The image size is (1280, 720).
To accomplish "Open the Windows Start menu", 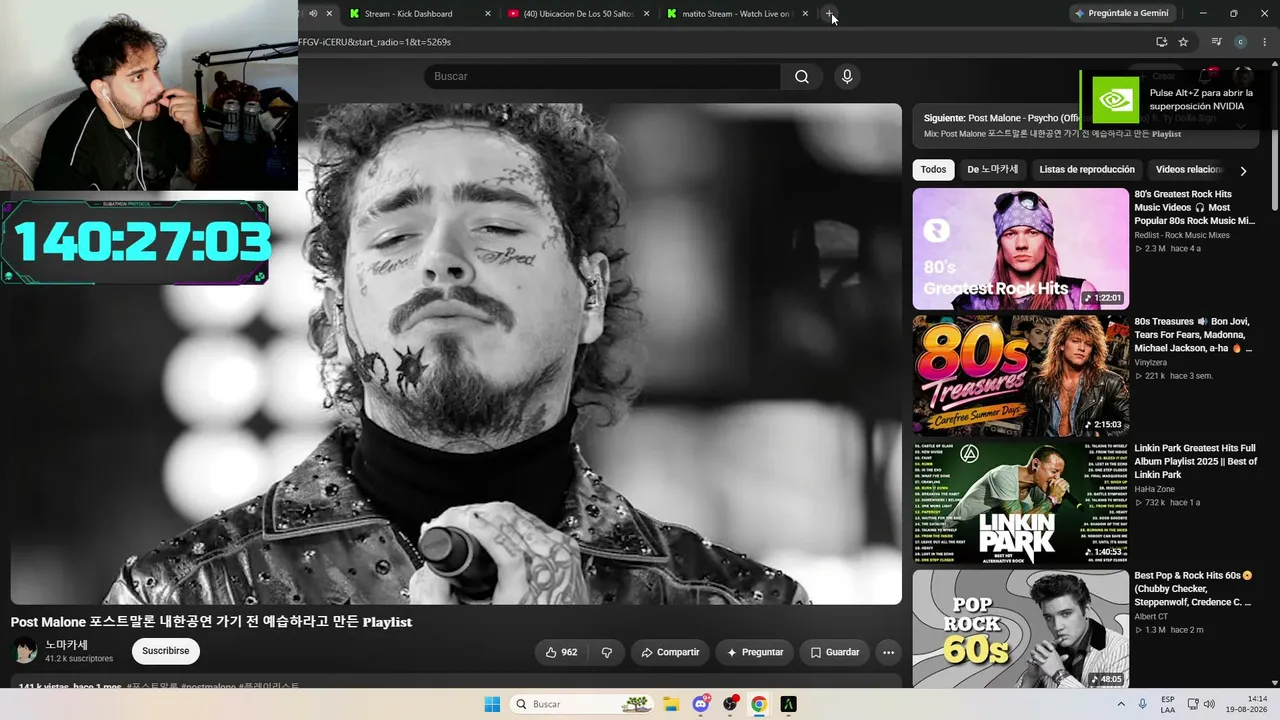I will coord(492,704).
